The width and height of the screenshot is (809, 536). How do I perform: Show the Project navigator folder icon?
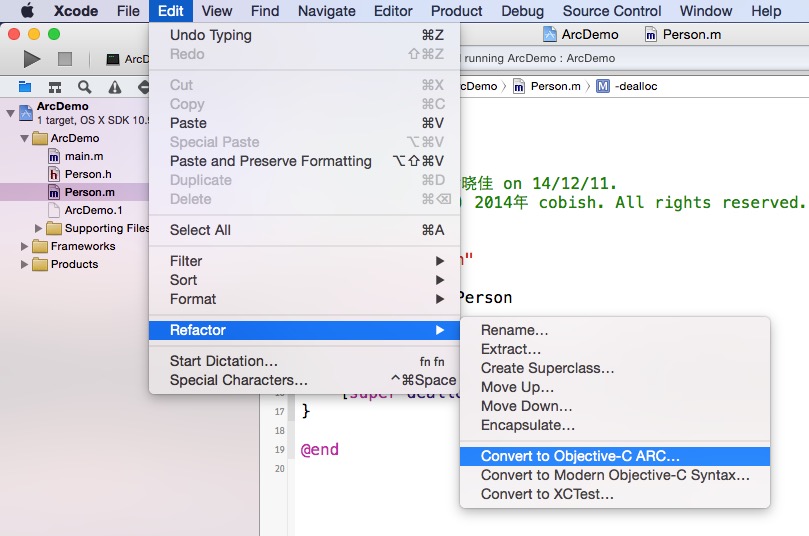point(25,87)
